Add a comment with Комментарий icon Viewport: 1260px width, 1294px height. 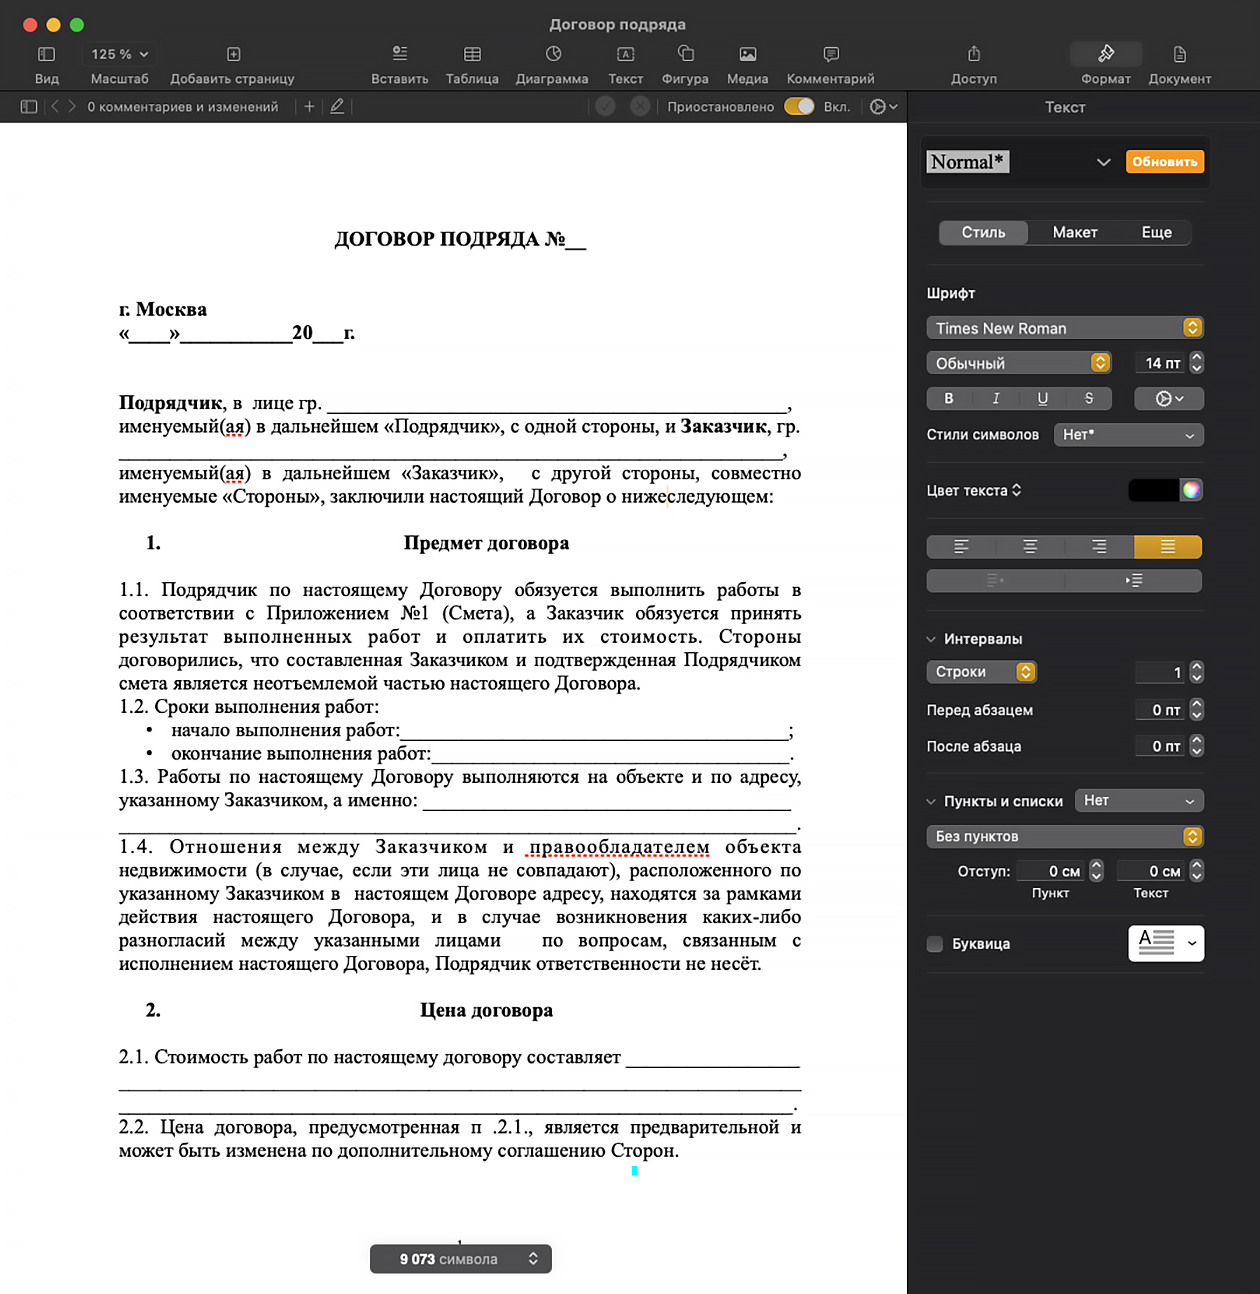coord(831,54)
